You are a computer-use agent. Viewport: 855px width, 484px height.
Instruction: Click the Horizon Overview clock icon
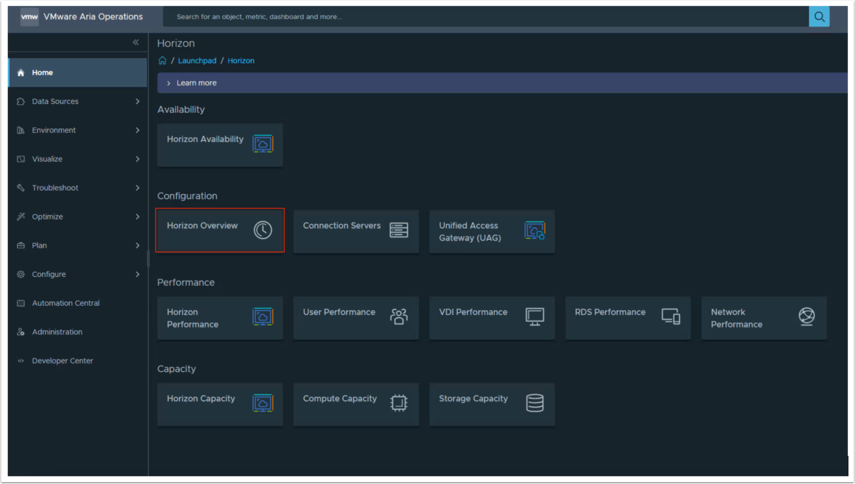[x=262, y=230]
